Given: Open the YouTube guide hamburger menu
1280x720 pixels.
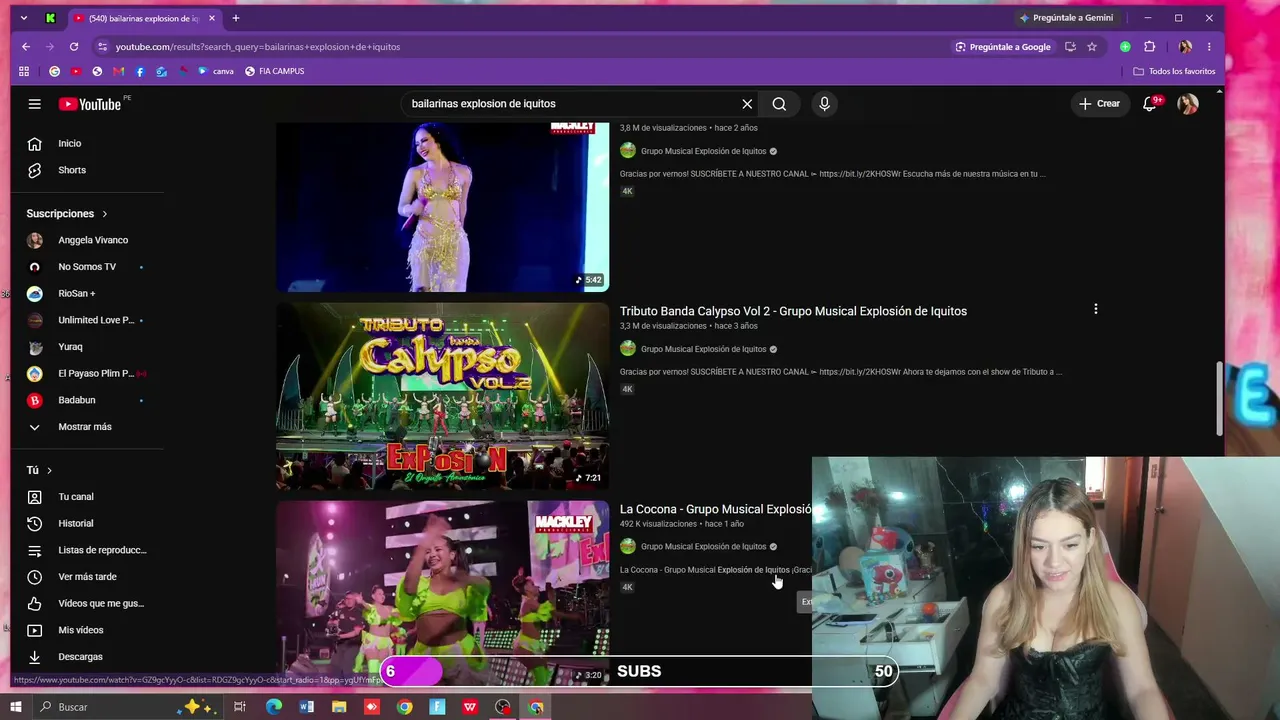Looking at the screenshot, I should (35, 104).
